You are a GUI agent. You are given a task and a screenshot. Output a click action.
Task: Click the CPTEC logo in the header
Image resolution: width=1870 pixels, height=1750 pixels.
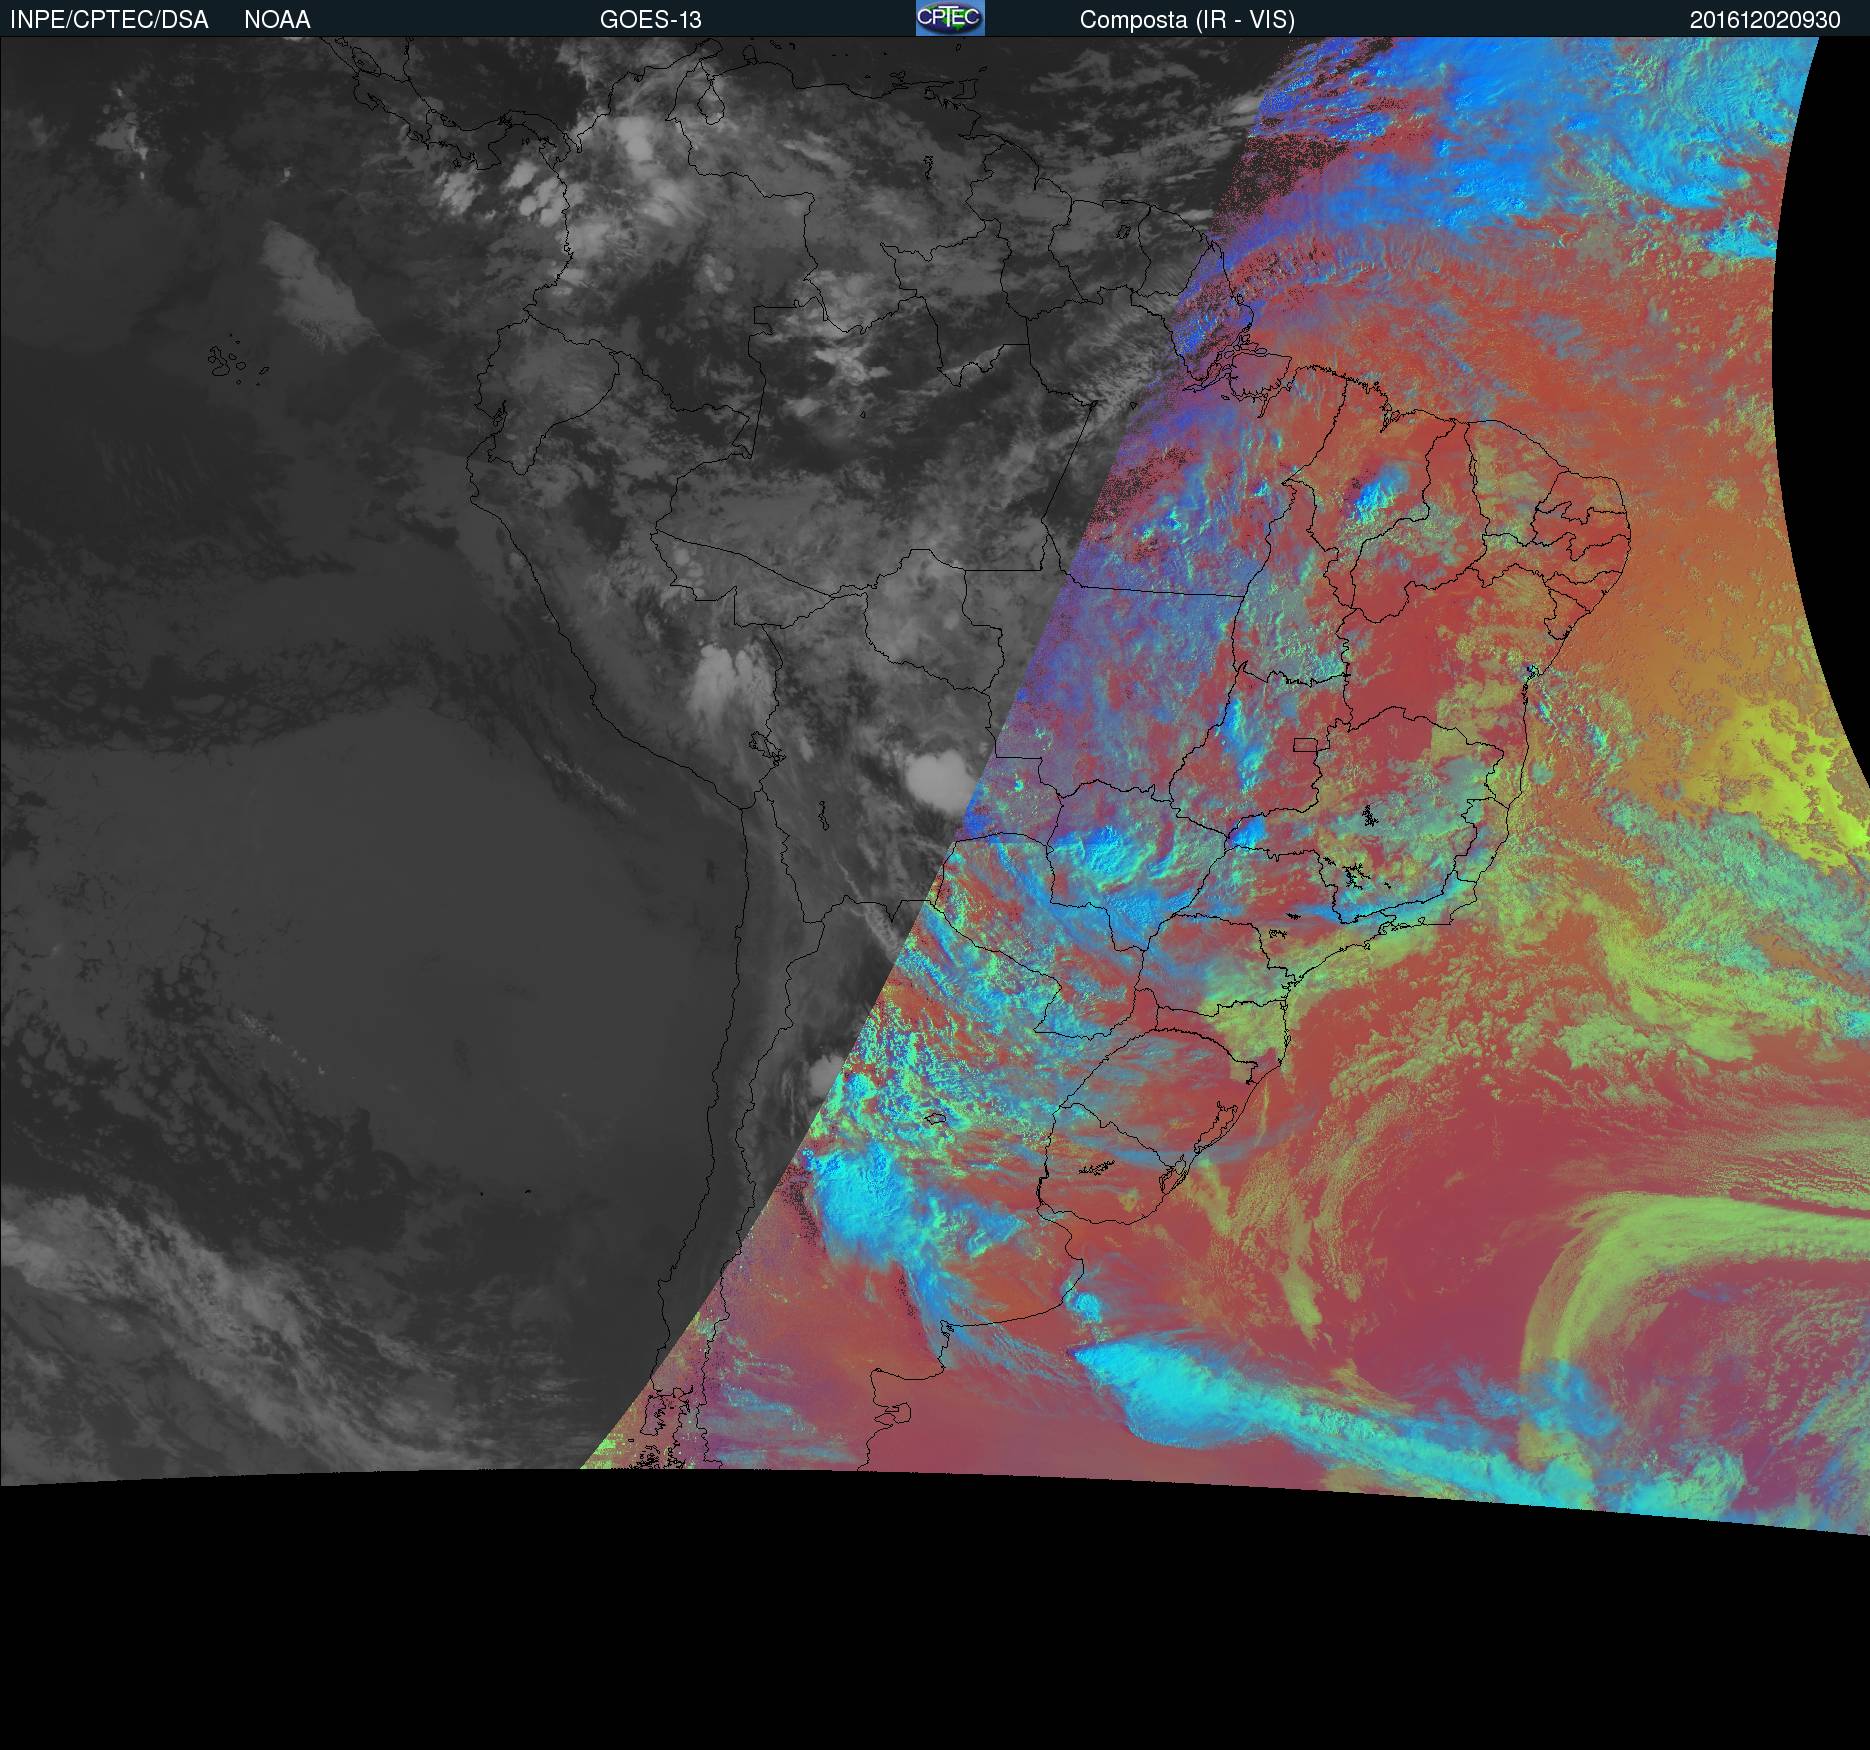click(949, 18)
